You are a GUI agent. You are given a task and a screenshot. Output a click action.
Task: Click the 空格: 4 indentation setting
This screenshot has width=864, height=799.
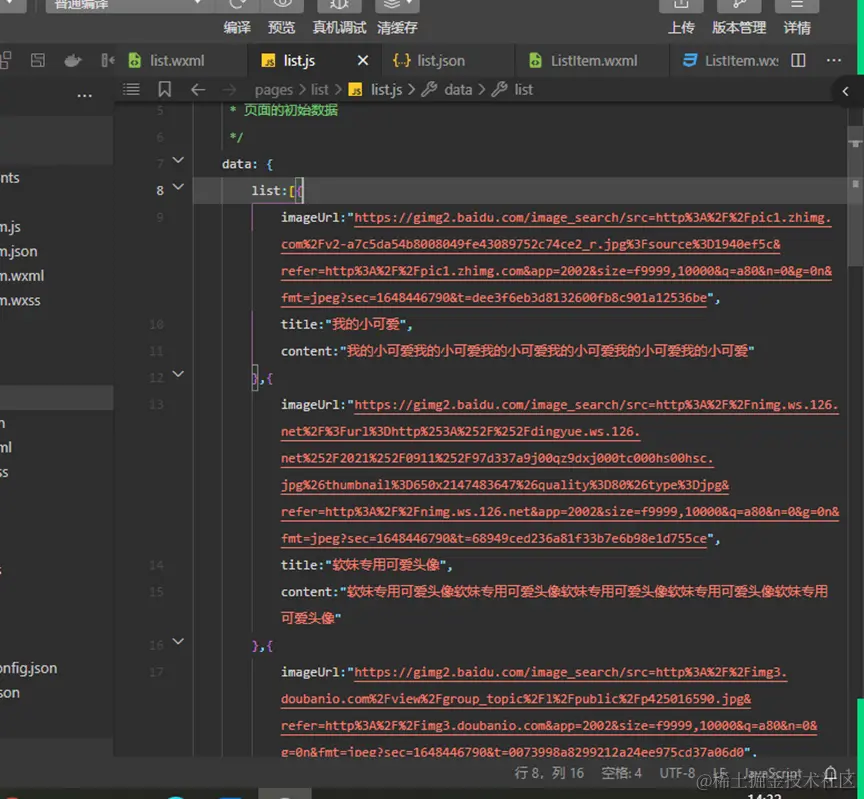[x=622, y=773]
